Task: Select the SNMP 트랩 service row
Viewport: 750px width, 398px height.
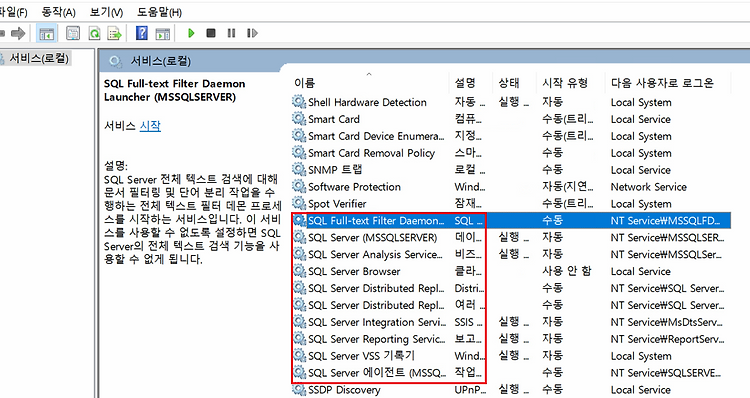Action: [x=335, y=170]
